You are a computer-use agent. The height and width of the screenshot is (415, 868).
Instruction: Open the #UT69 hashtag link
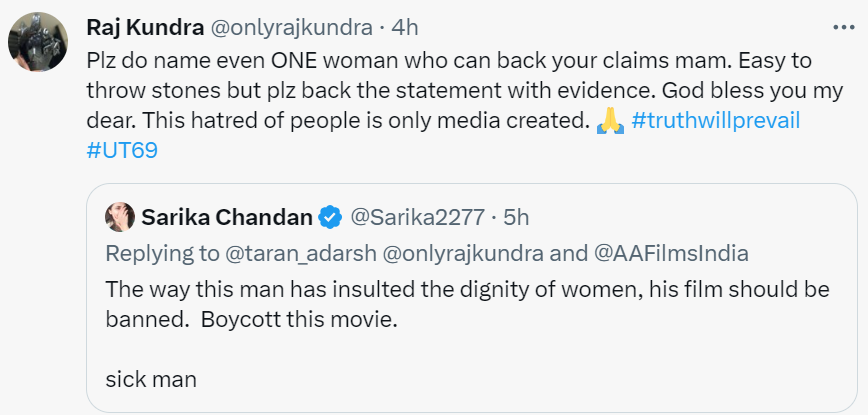pos(122,150)
